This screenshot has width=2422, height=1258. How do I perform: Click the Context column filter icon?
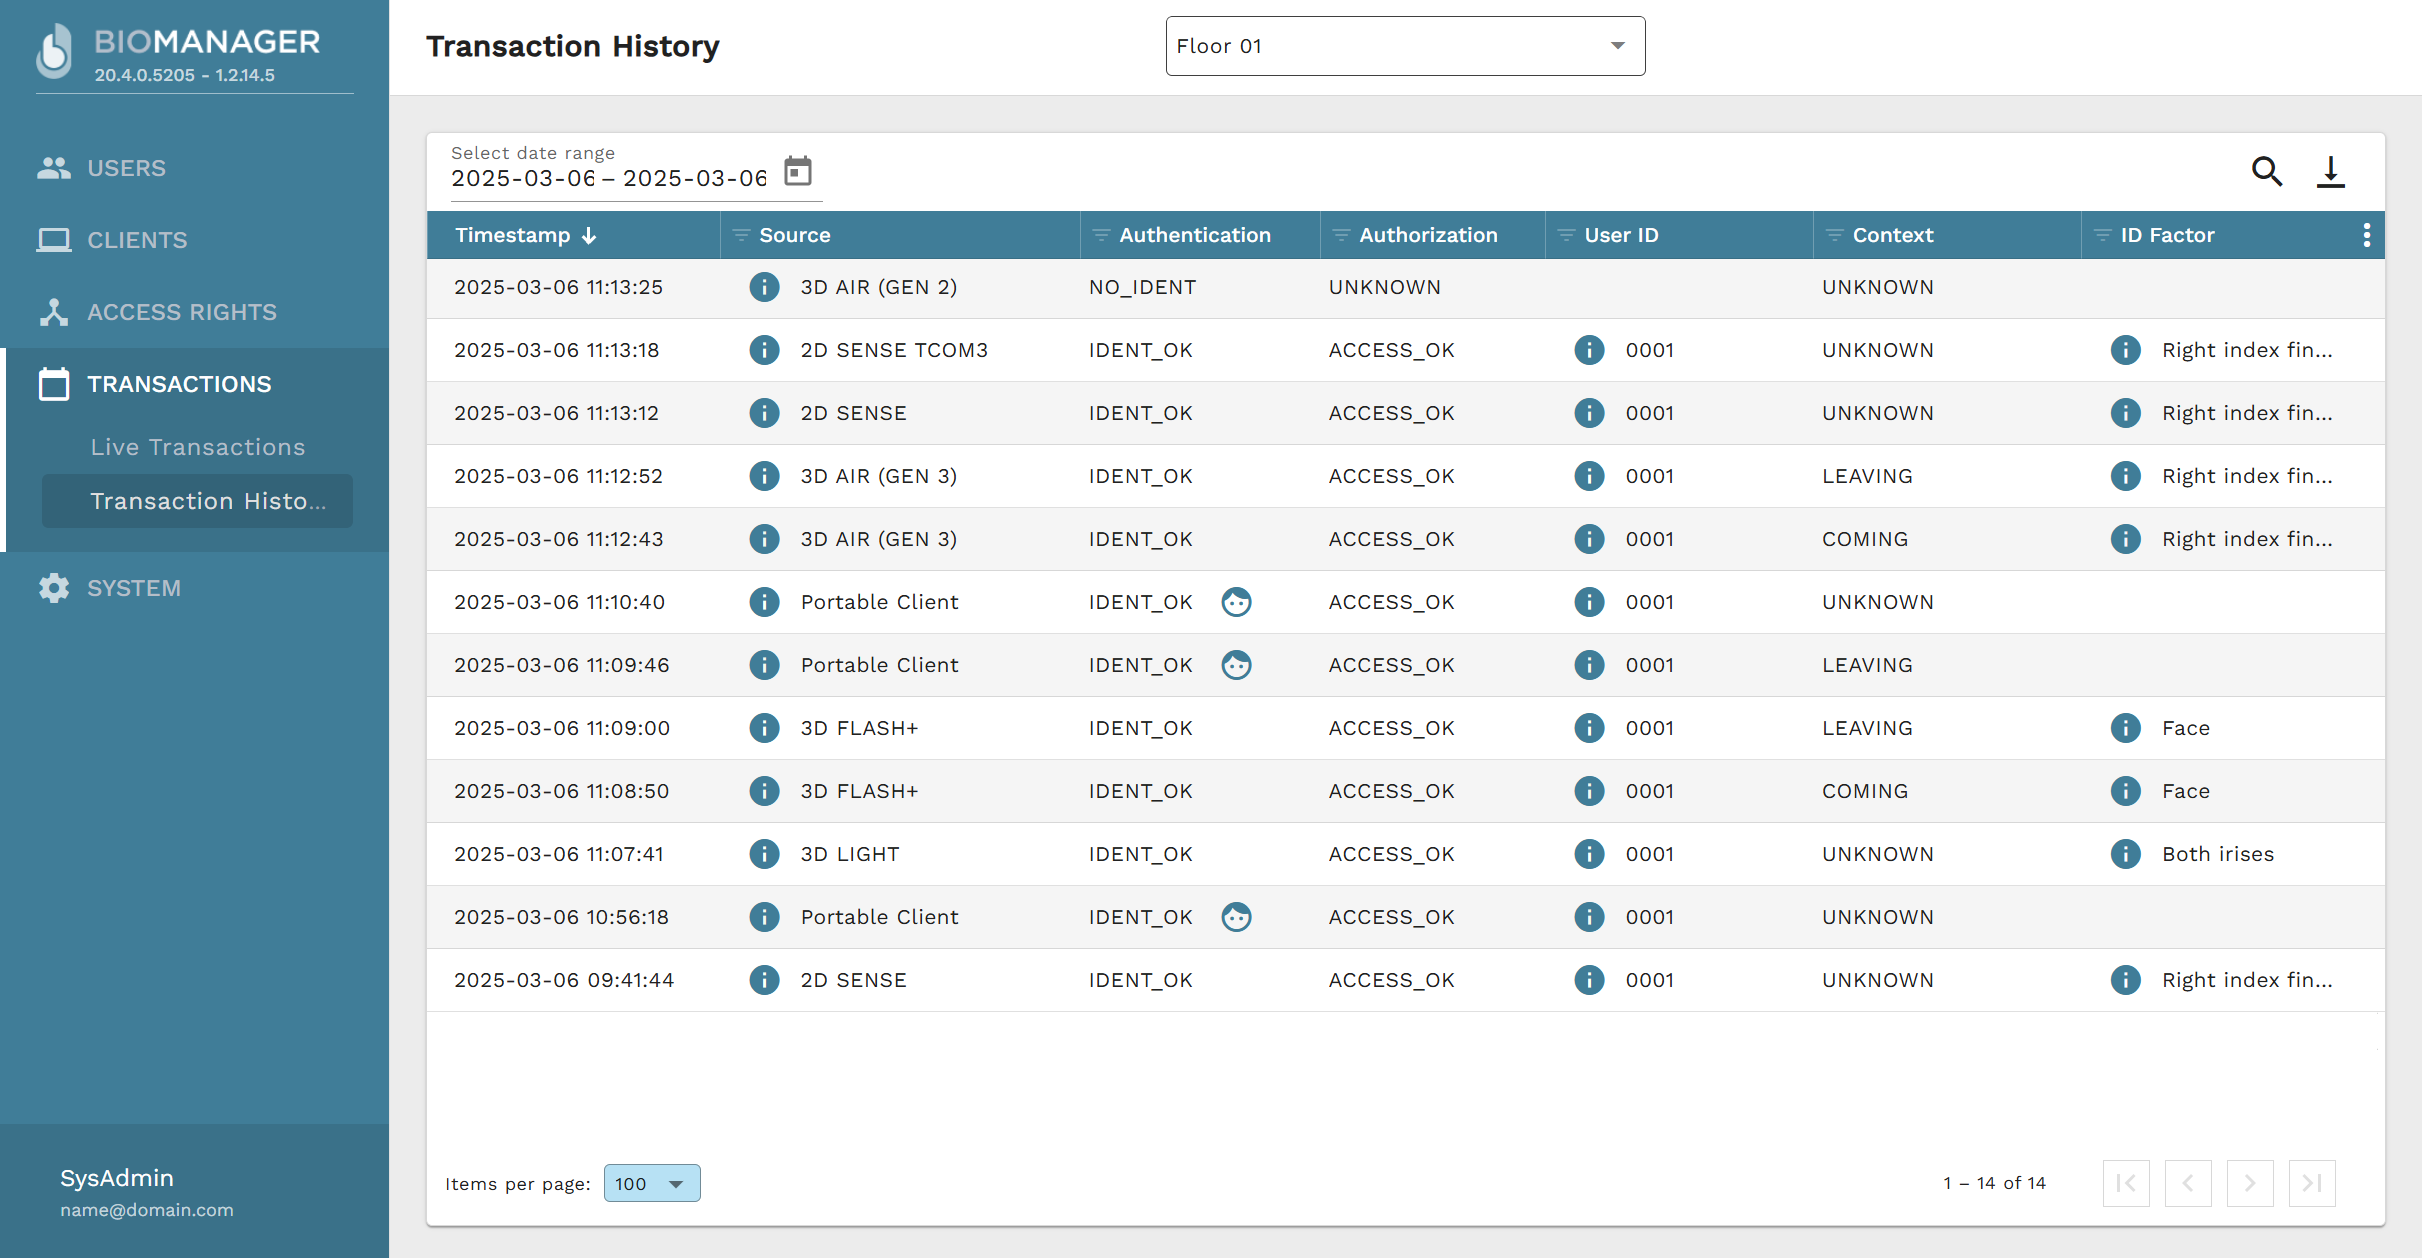(x=1834, y=235)
